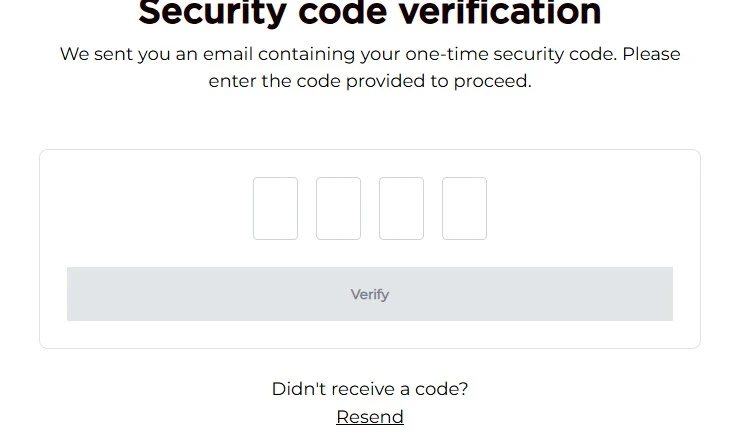Click the 'enter the code provided to proceed' line
The image size is (738, 445).
click(x=370, y=81)
